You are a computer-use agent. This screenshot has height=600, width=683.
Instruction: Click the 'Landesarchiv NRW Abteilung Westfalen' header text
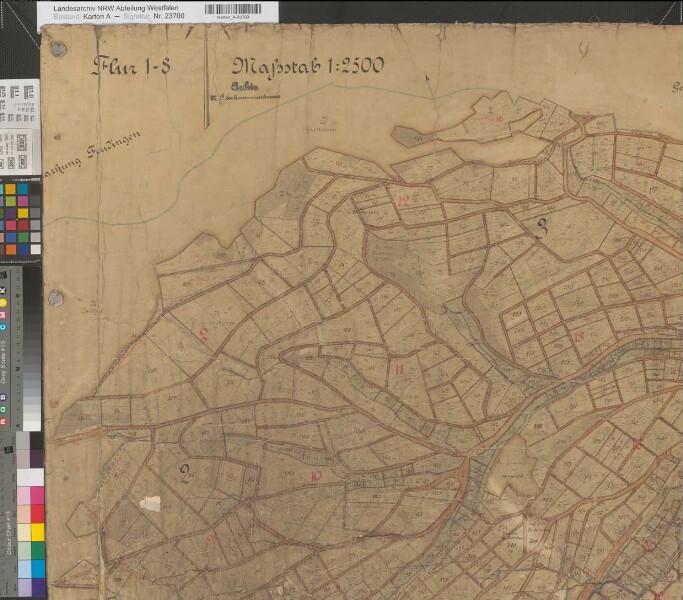[115, 8]
